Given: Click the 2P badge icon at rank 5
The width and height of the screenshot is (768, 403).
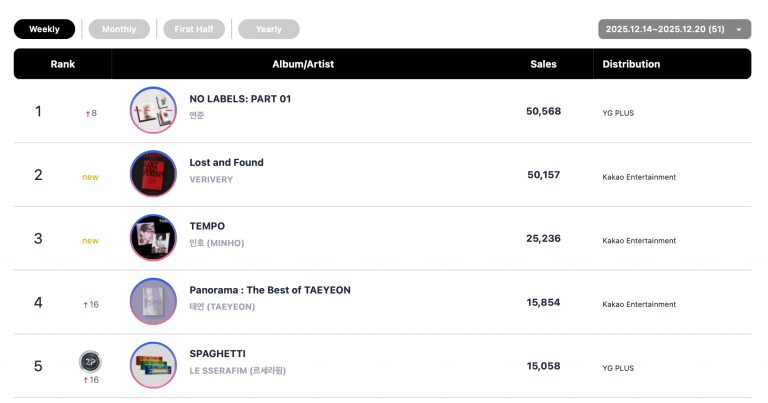Looking at the screenshot, I should point(90,360).
